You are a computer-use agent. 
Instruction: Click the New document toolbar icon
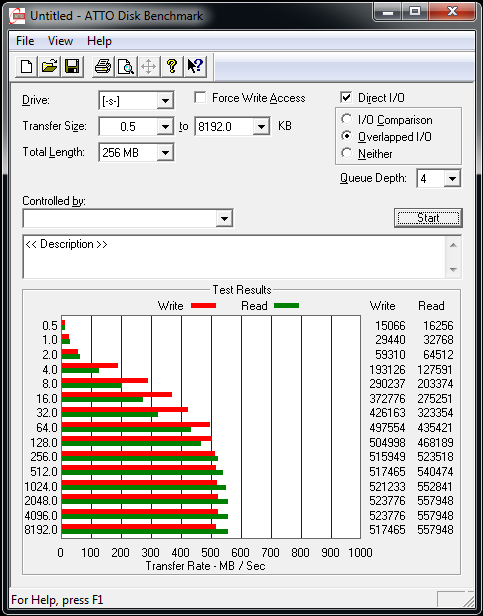pyautogui.click(x=26, y=66)
